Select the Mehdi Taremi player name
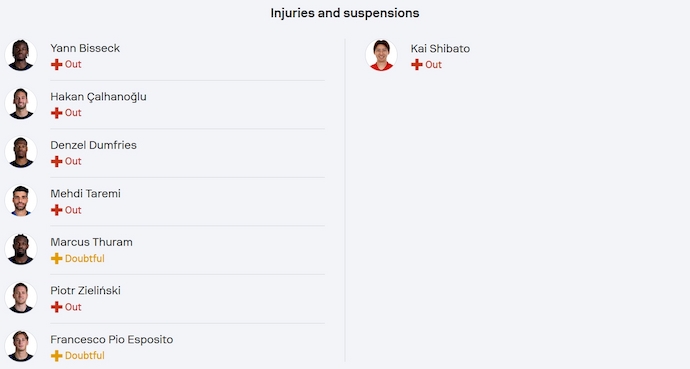This screenshot has width=690, height=369. tap(85, 194)
